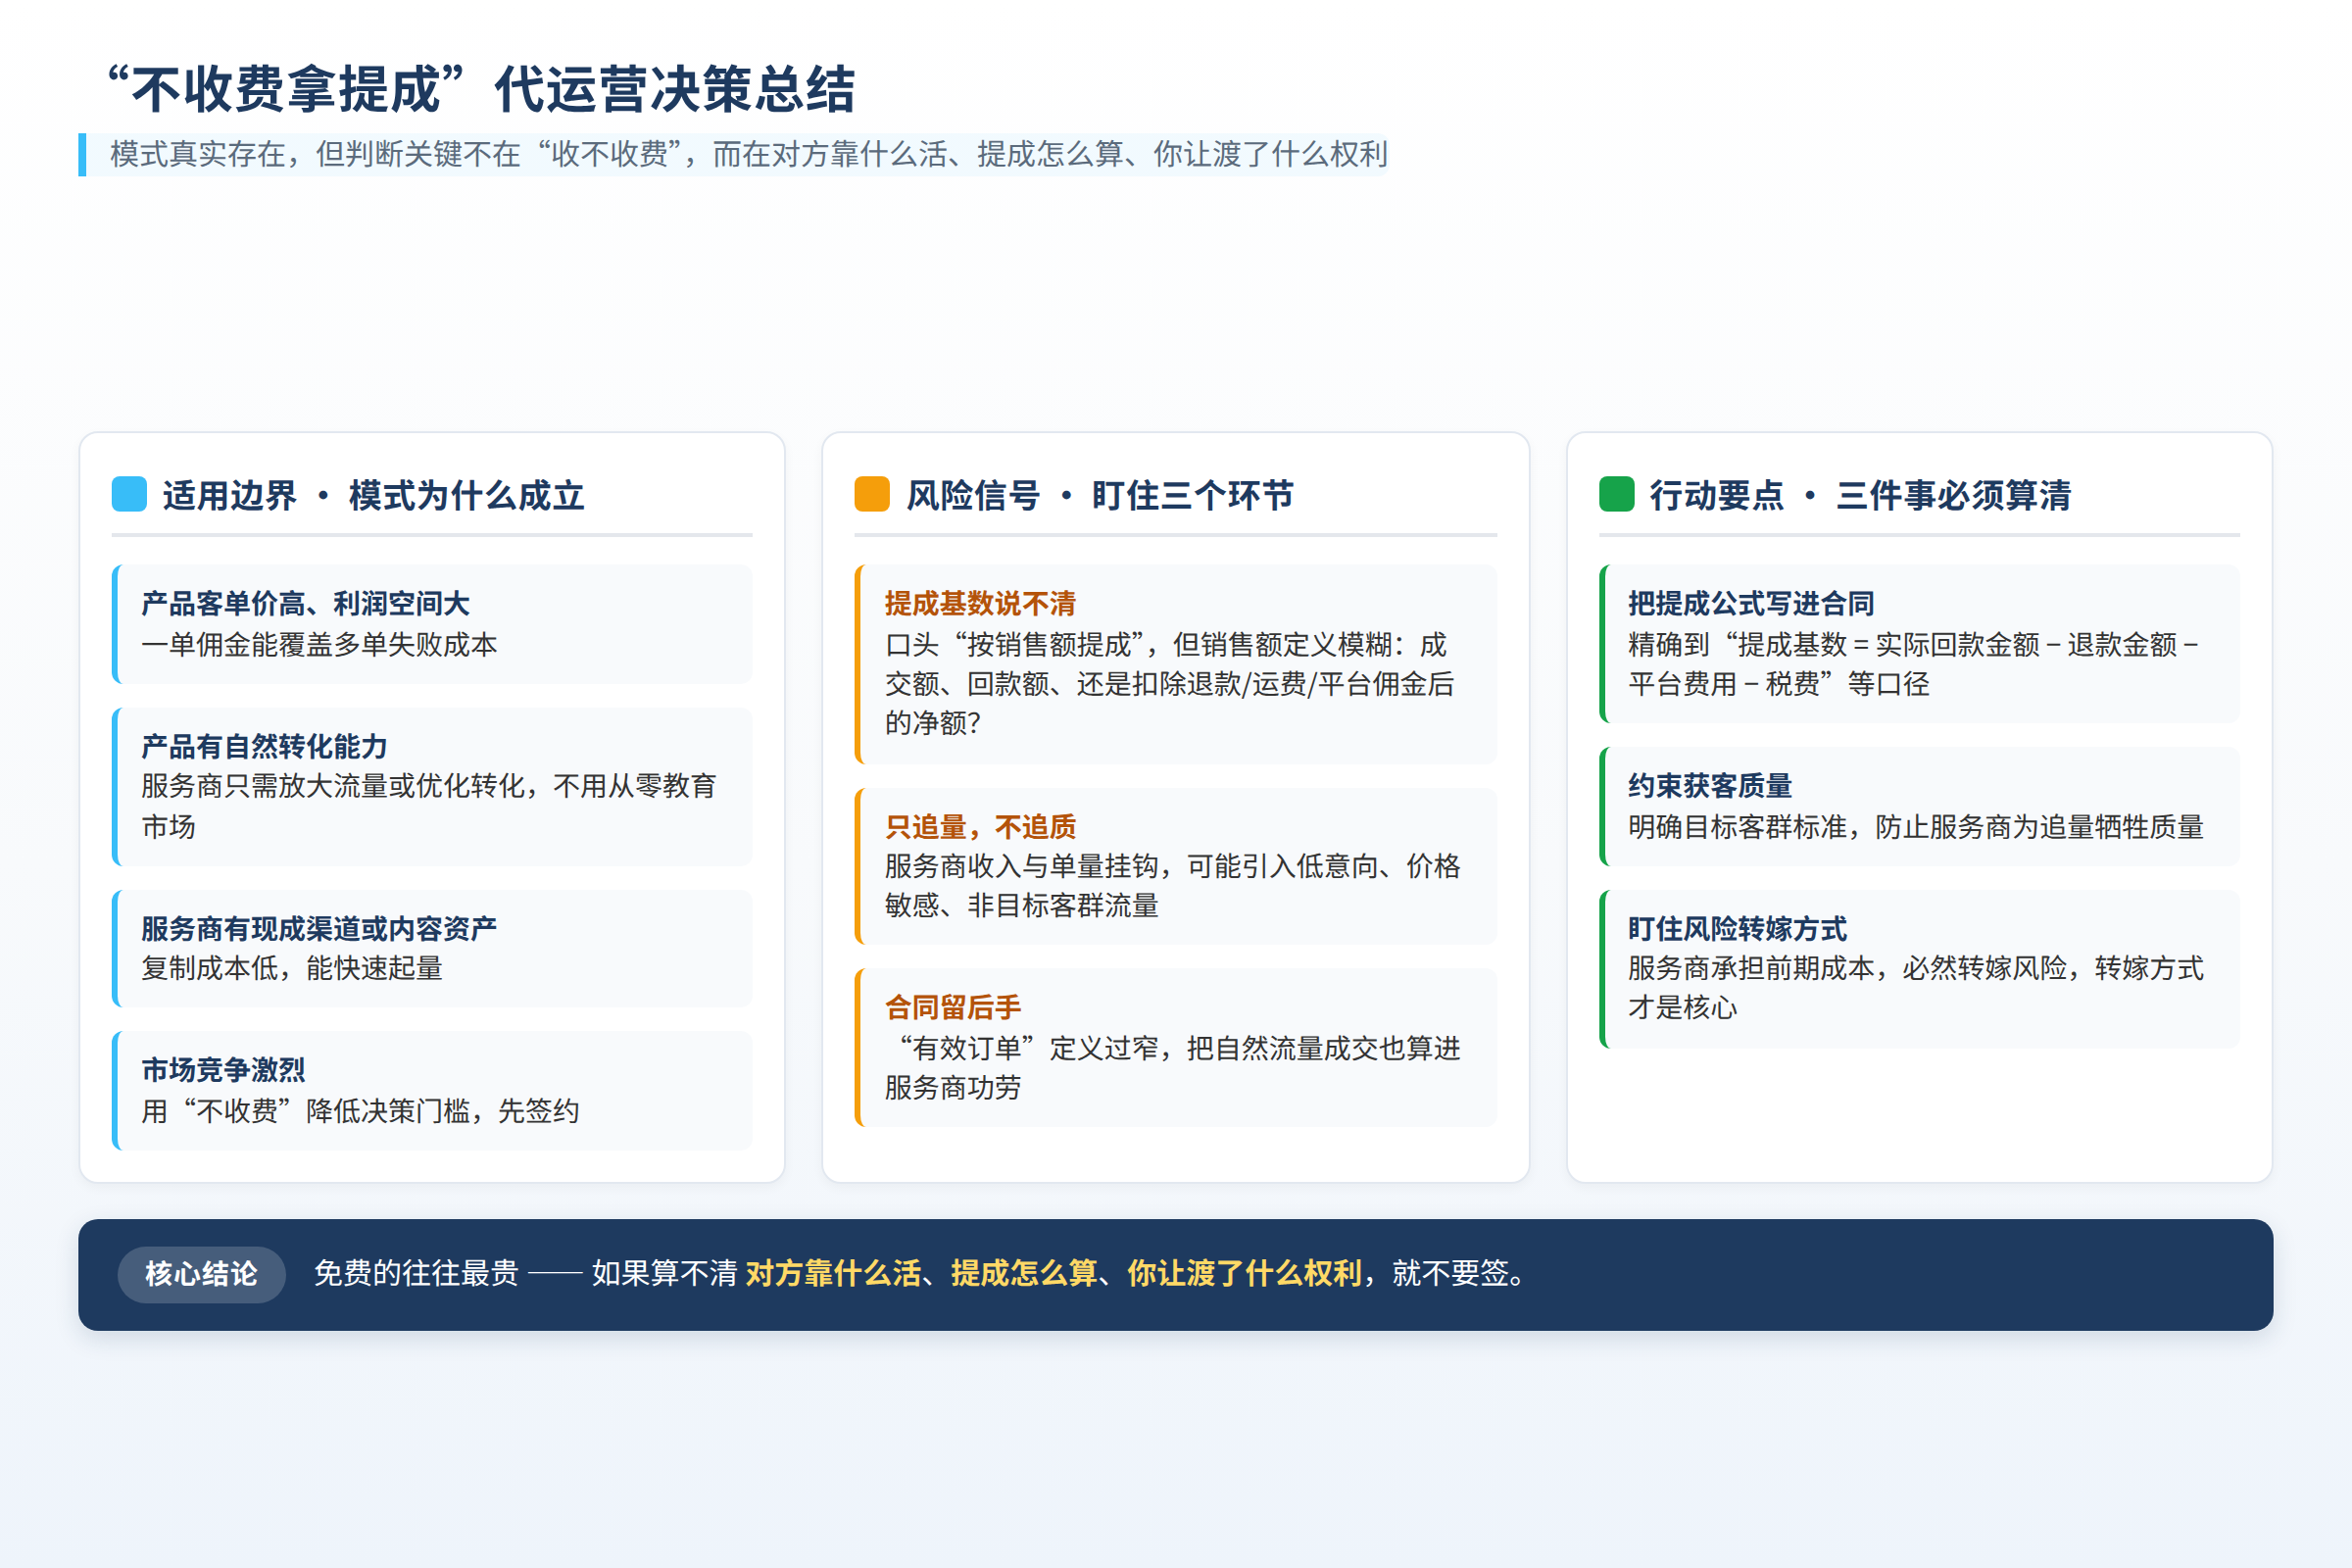Click the description starting 口头“按销售额提成”
2352x1568 pixels.
coord(1169,683)
